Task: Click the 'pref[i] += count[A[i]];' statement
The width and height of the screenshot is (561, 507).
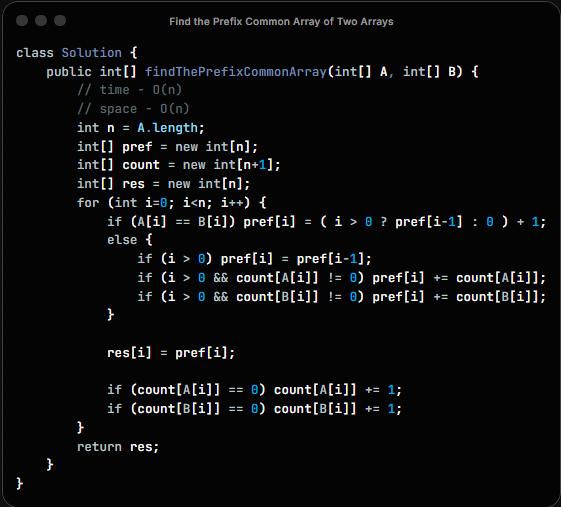Action: [x=459, y=278]
